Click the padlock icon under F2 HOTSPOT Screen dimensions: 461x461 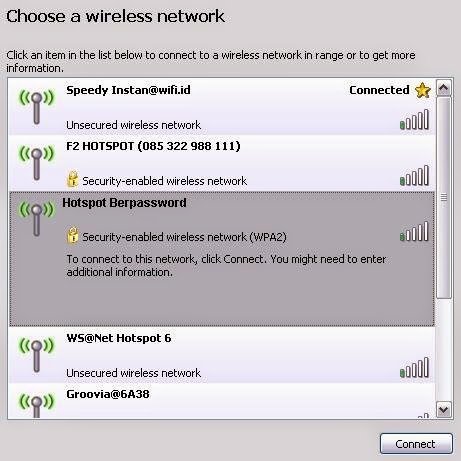tap(72, 179)
